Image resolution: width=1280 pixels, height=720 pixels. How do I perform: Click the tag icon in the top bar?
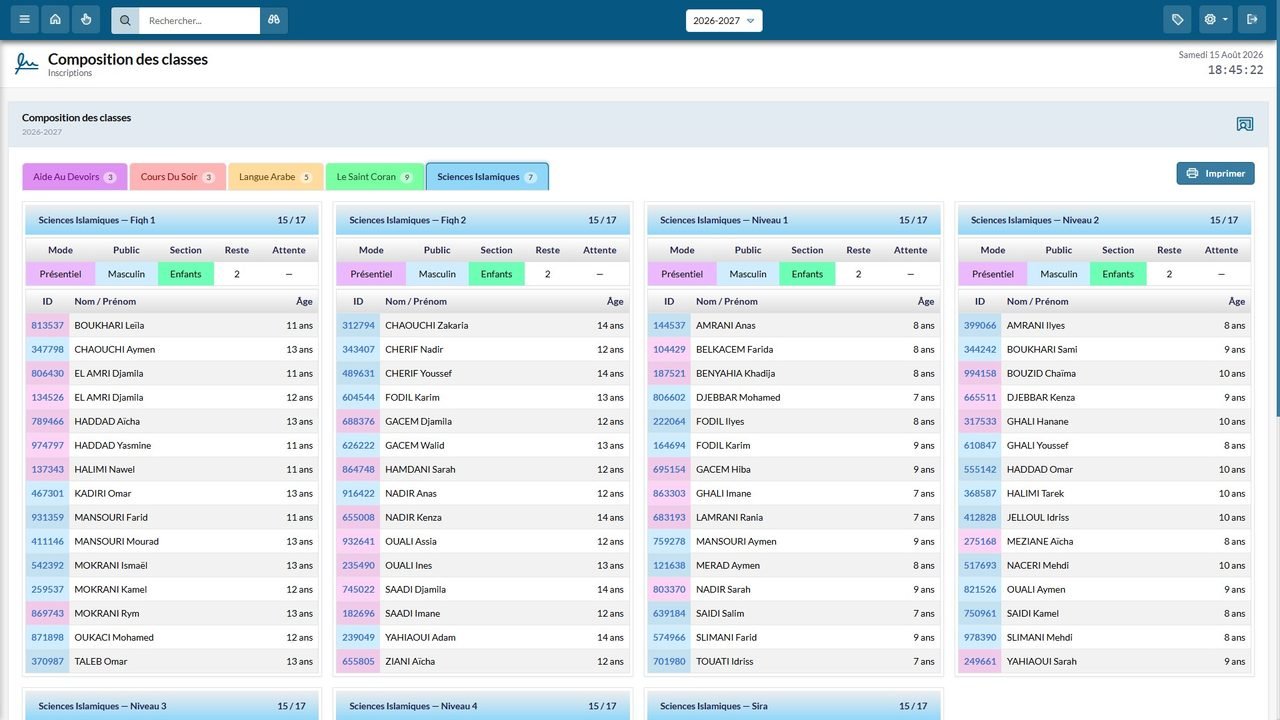[x=1178, y=20]
